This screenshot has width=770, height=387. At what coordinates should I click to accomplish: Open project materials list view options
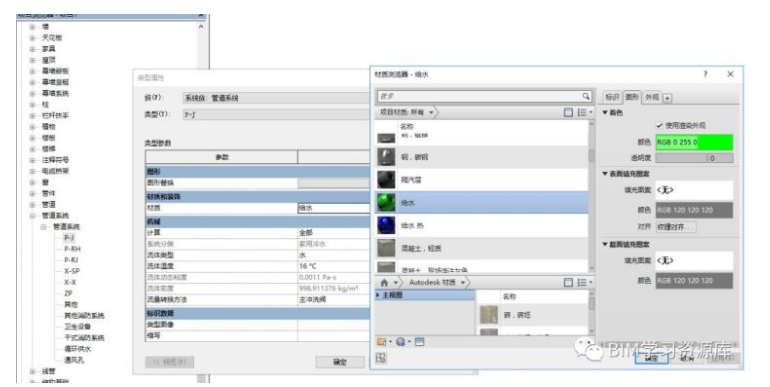point(584,112)
